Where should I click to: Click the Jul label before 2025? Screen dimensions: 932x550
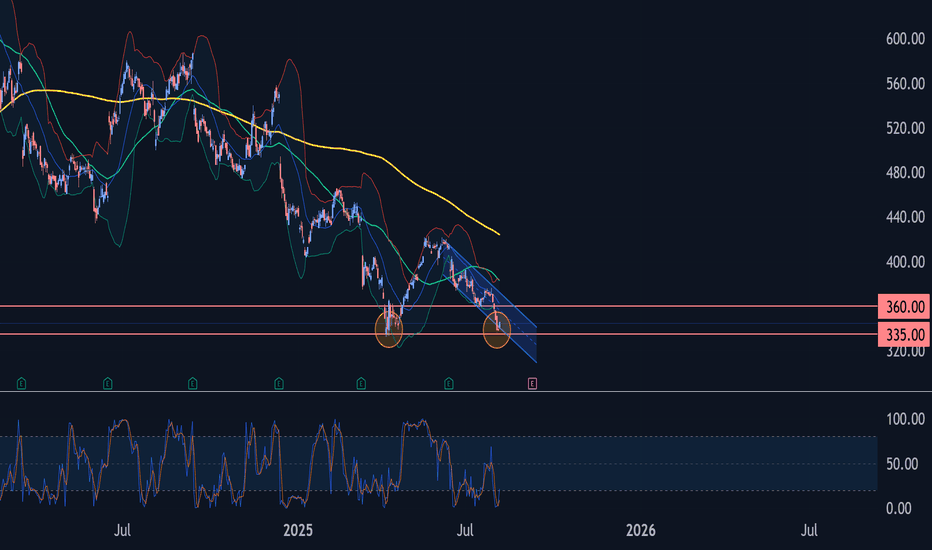pyautogui.click(x=122, y=530)
